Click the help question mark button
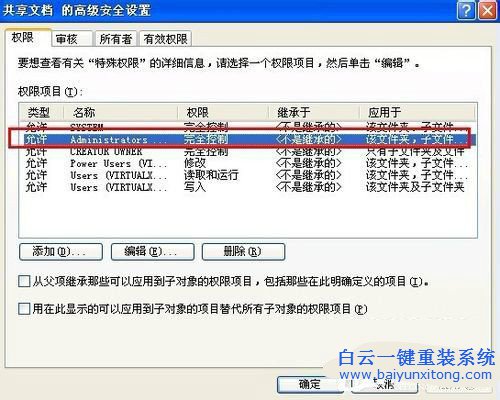Image resolution: width=500 pixels, height=400 pixels. pos(466,11)
